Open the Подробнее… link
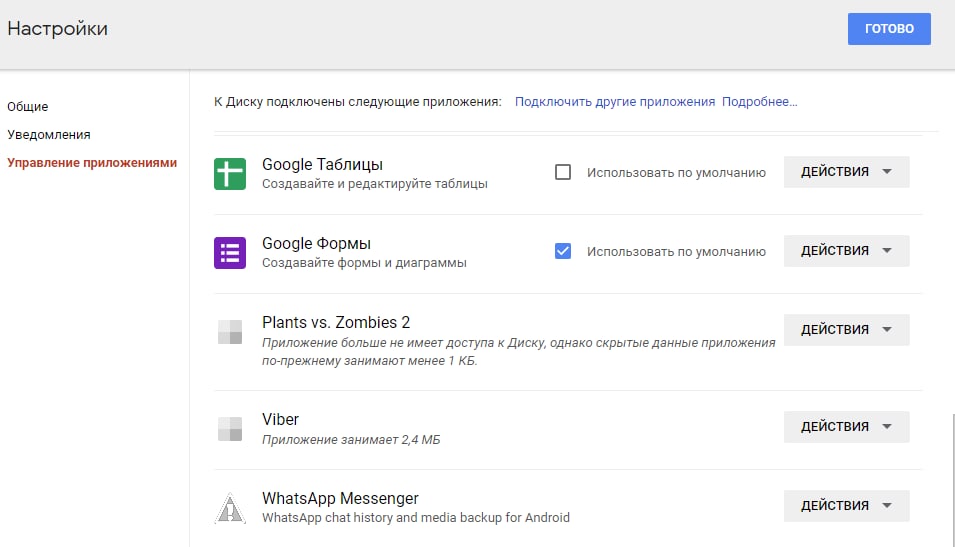 759,102
